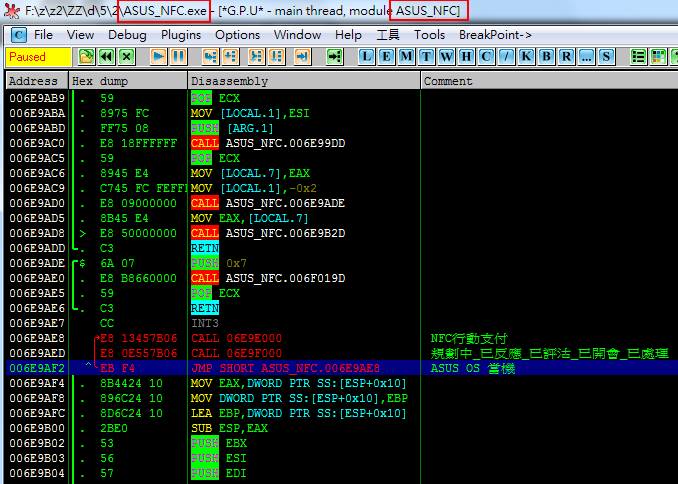678x484 pixels.
Task: Show References with R button
Action: [x=566, y=57]
